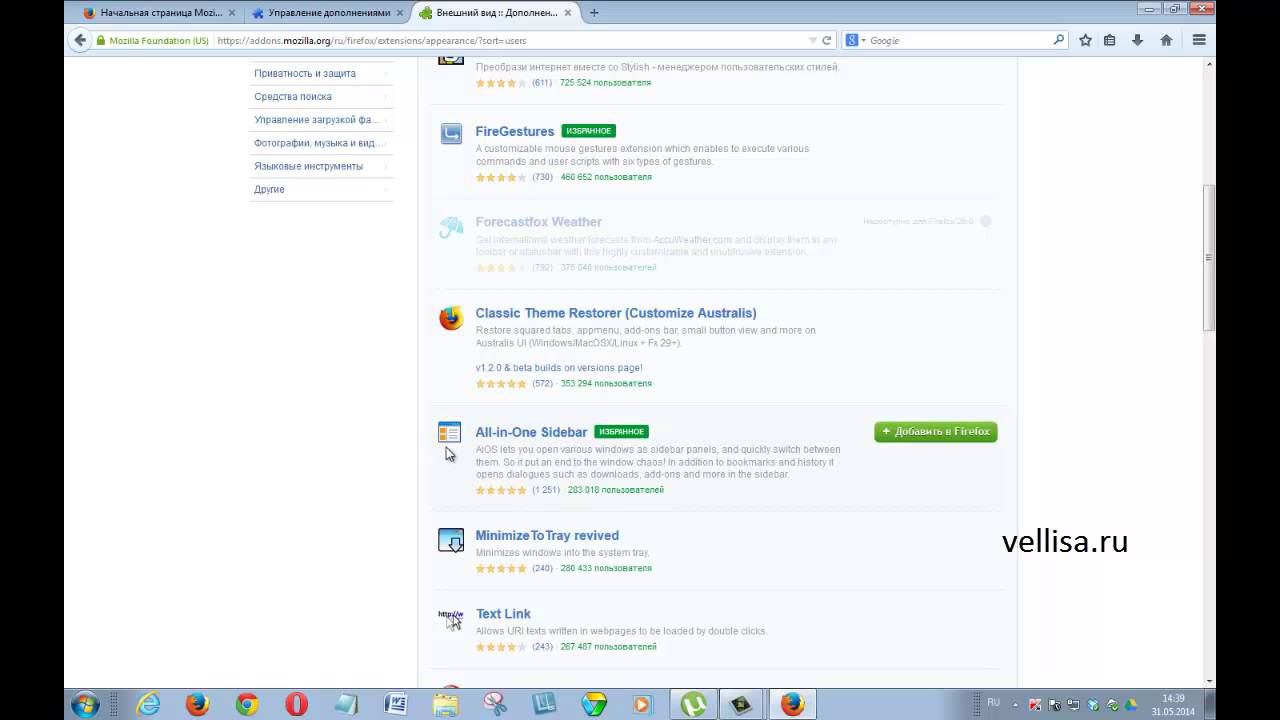1280x720 pixels.
Task: Go to the Firefox home page icon
Action: point(1166,40)
